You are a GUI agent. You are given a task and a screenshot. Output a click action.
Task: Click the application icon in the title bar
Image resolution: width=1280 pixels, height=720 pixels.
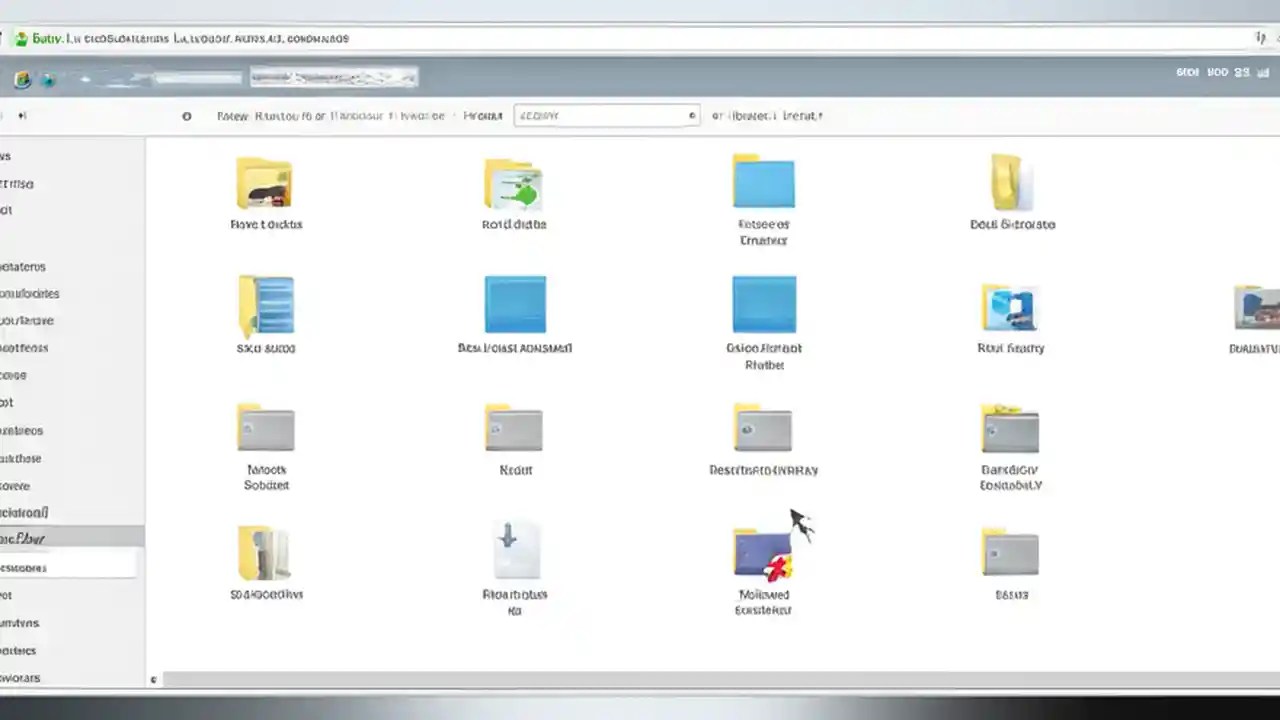tap(21, 38)
